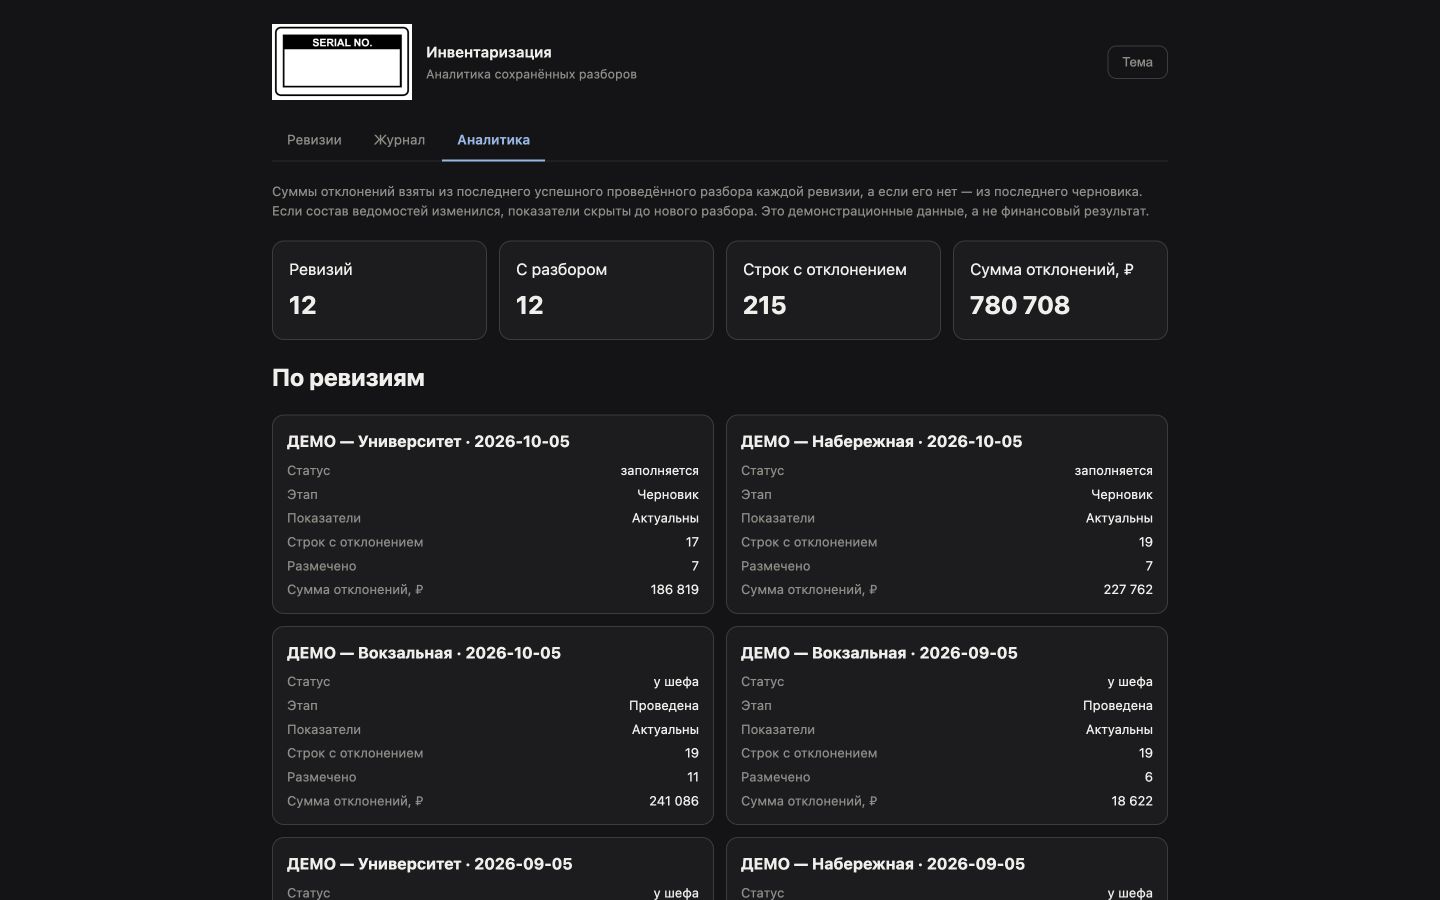This screenshot has width=1440, height=900.
Task: Open the Ревизии tab
Action: (314, 140)
